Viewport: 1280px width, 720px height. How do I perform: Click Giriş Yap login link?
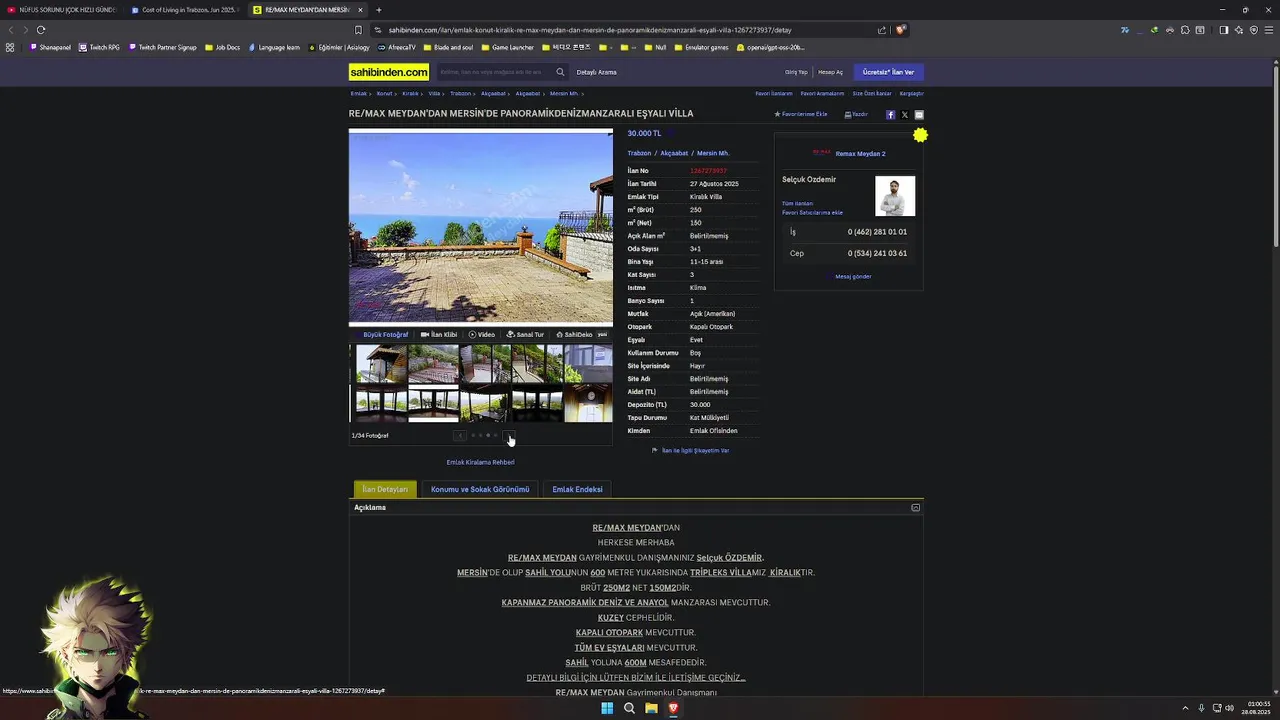796,72
